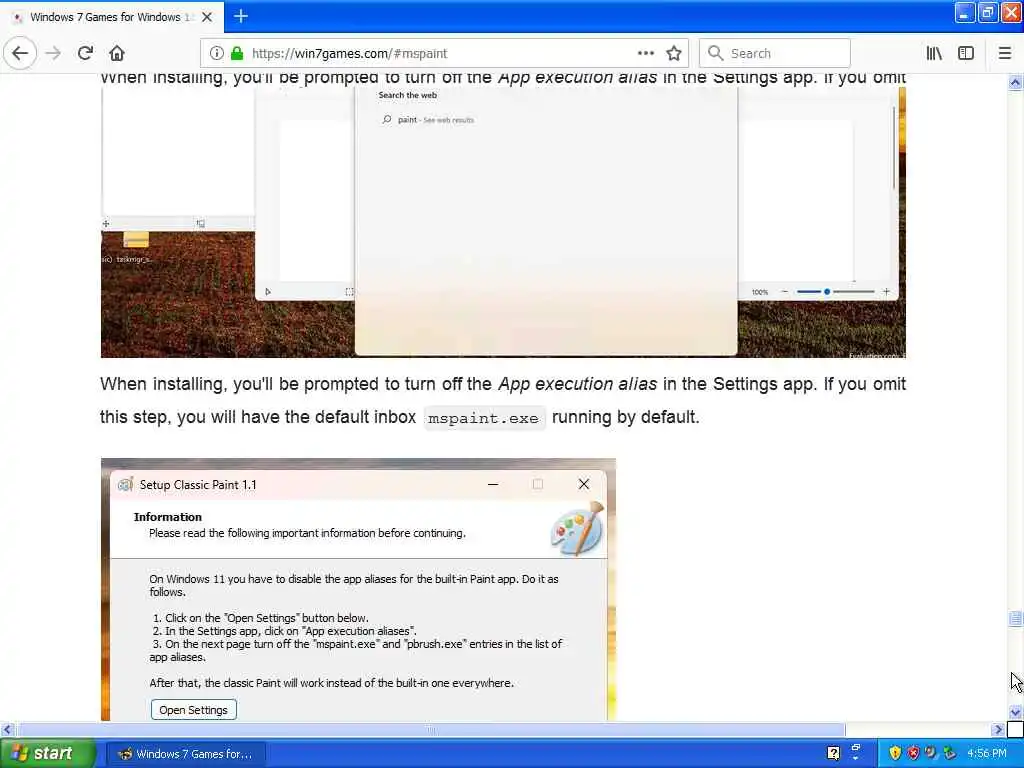Click the X on the Setup Classic Paint dialog
The width and height of the screenshot is (1024, 768).
584,484
